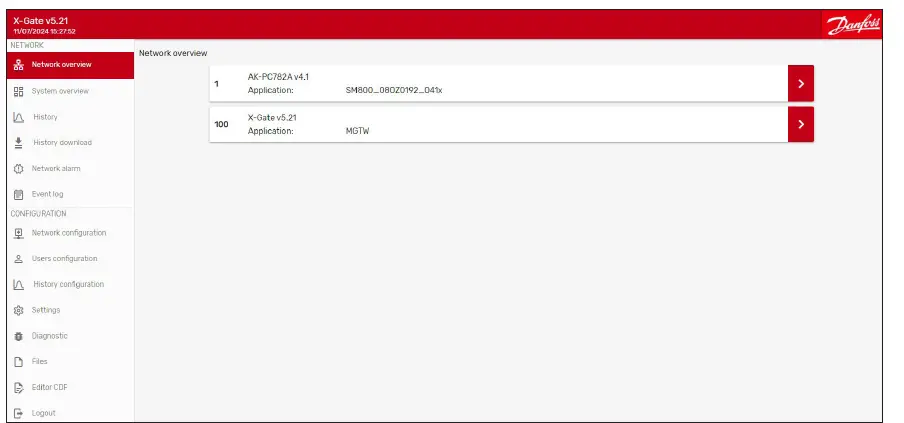Expand X-Gate v5.21 device arrow
The image size is (904, 423).
(801, 124)
